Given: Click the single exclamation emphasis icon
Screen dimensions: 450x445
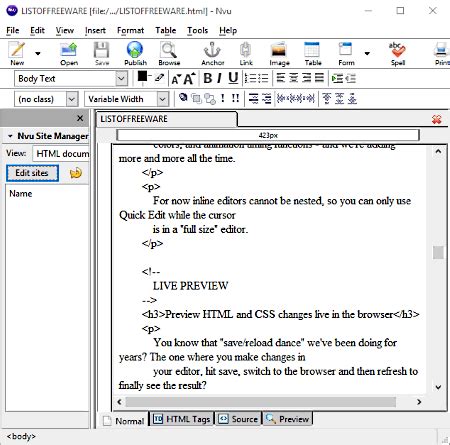Looking at the screenshot, I should click(x=223, y=98).
